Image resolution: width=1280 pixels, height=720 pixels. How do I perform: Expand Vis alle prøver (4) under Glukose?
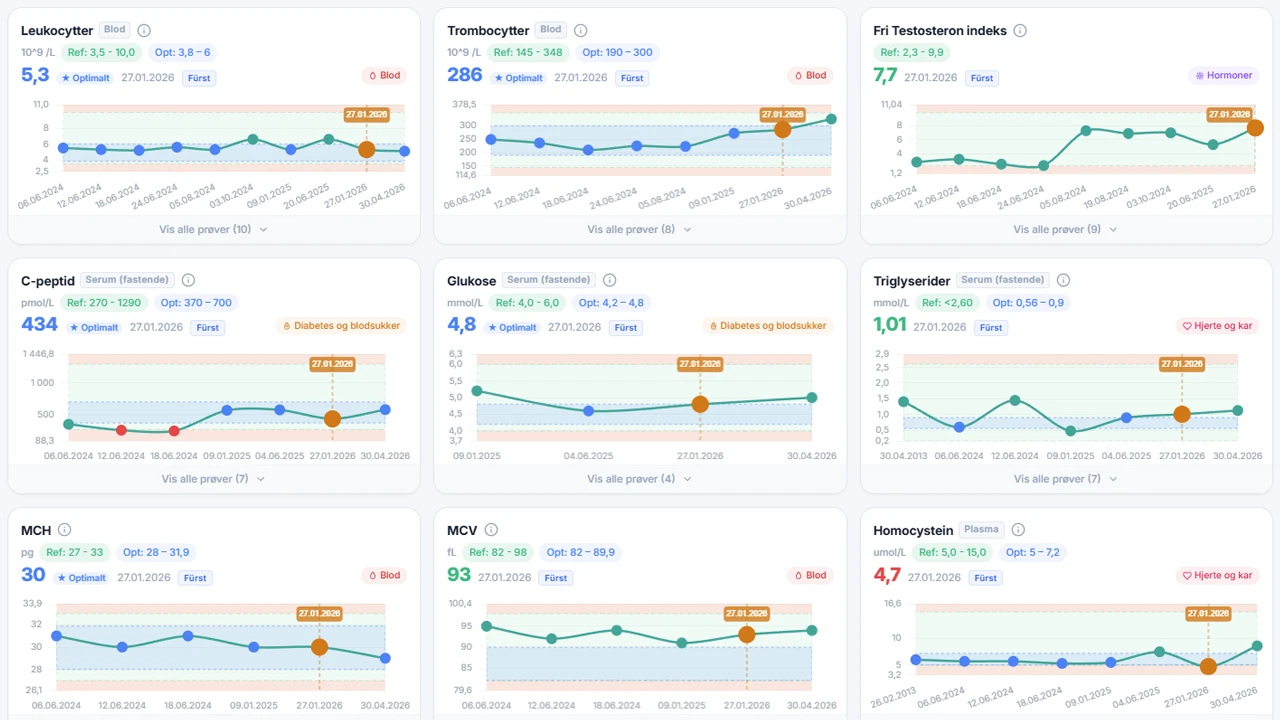point(640,479)
